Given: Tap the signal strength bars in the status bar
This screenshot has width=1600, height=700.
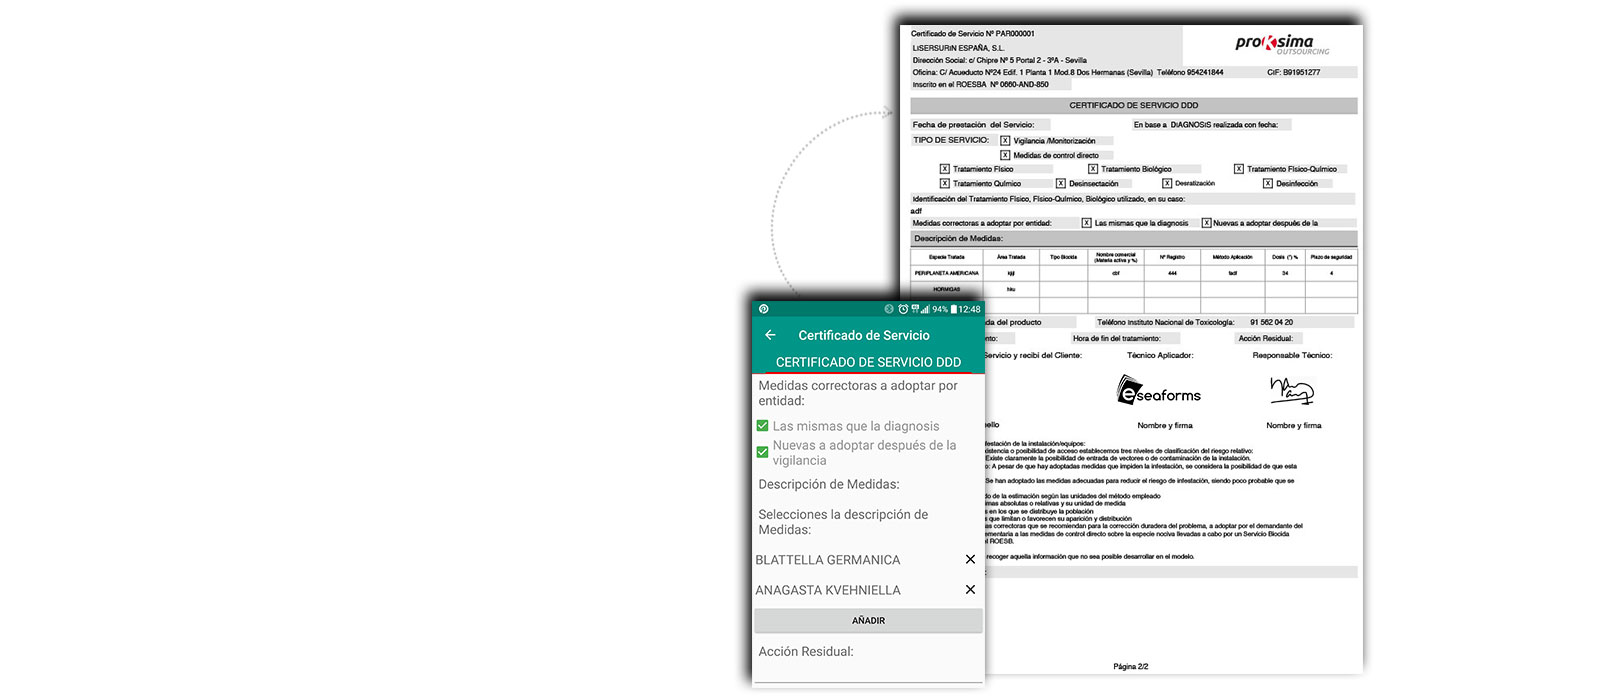Looking at the screenshot, I should (x=925, y=309).
